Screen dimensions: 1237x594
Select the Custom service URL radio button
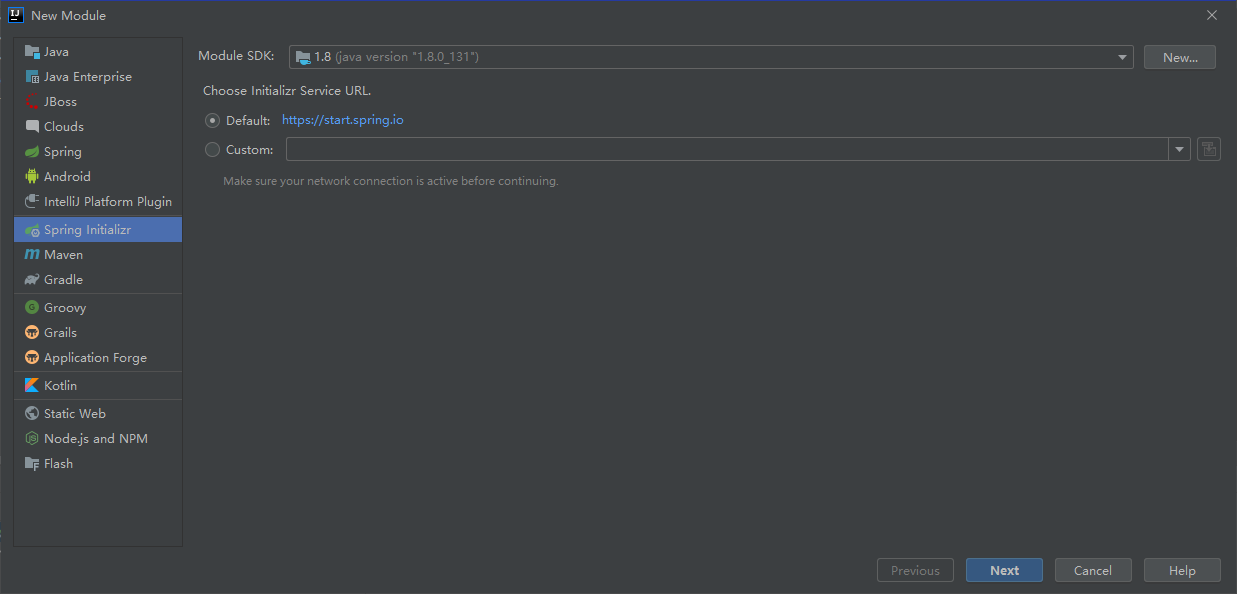(212, 150)
